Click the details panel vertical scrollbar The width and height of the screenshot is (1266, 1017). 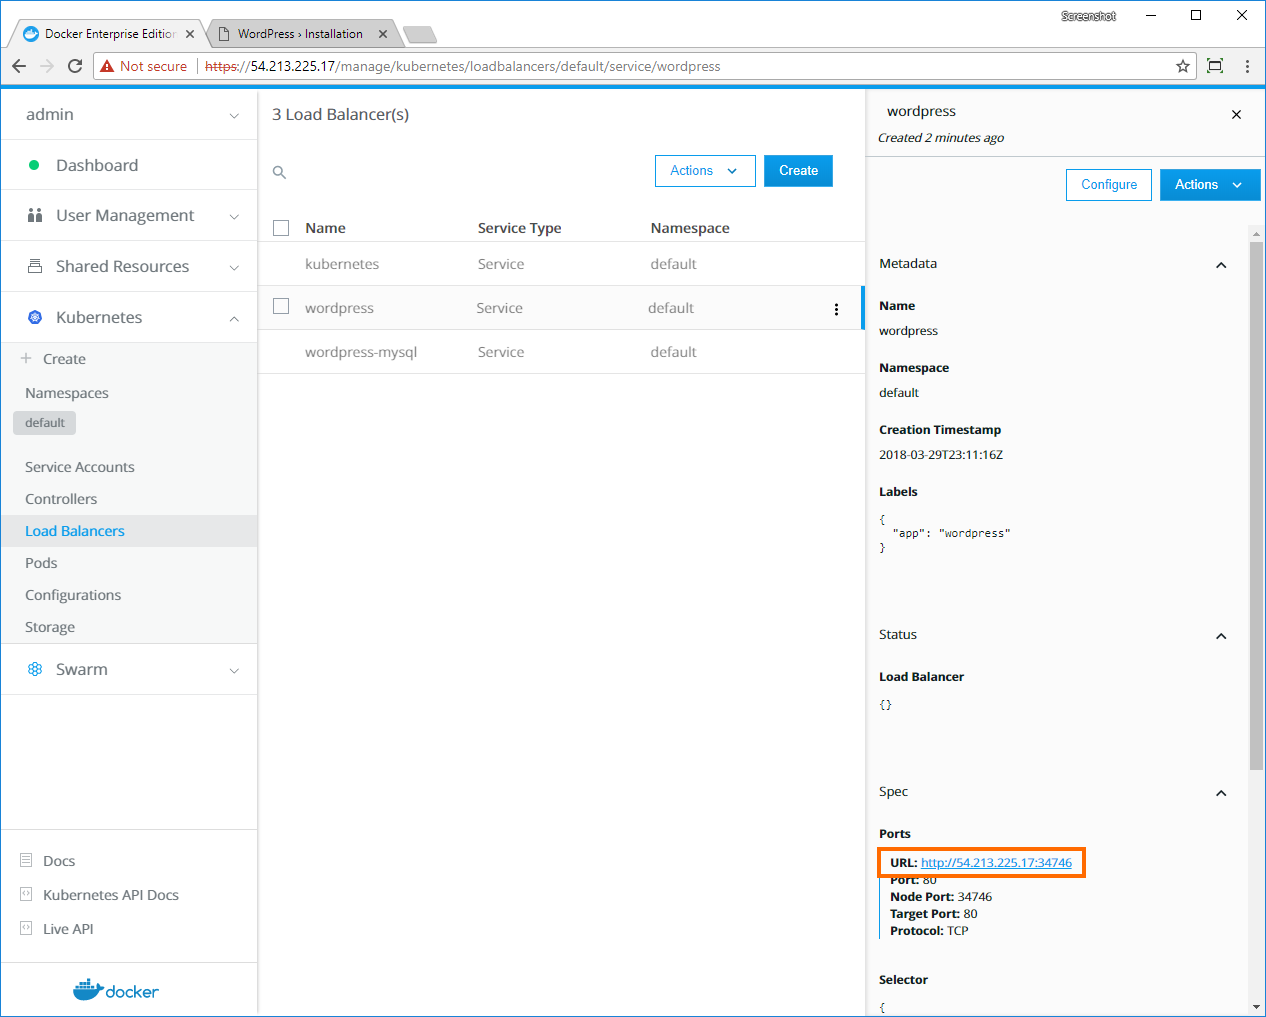pos(1256,500)
